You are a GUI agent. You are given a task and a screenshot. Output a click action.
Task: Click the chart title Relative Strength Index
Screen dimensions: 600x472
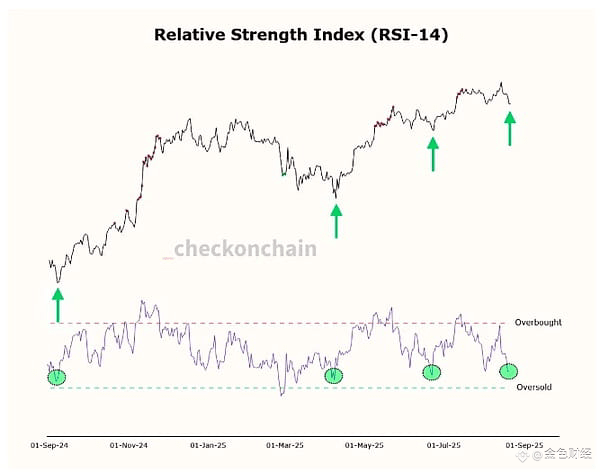point(301,35)
